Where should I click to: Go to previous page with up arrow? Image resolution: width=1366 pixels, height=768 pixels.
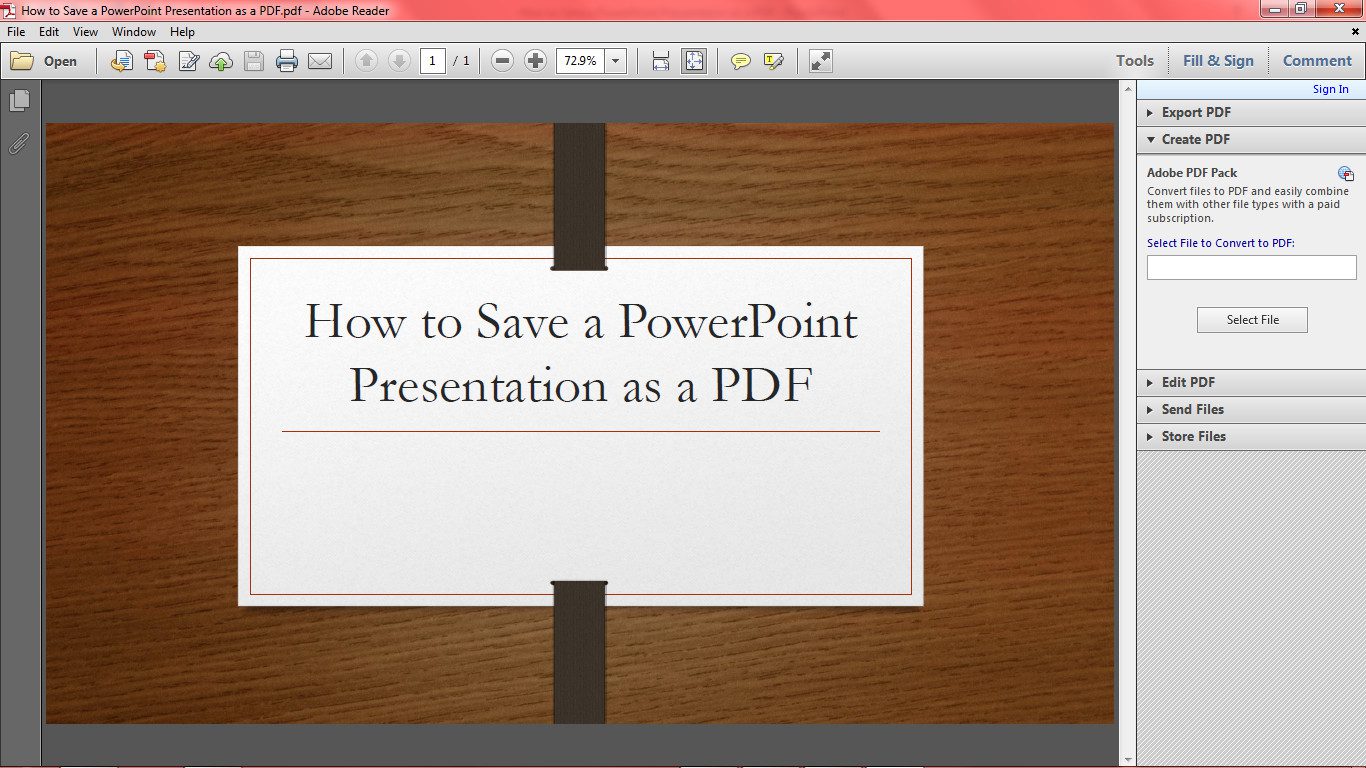(x=367, y=61)
